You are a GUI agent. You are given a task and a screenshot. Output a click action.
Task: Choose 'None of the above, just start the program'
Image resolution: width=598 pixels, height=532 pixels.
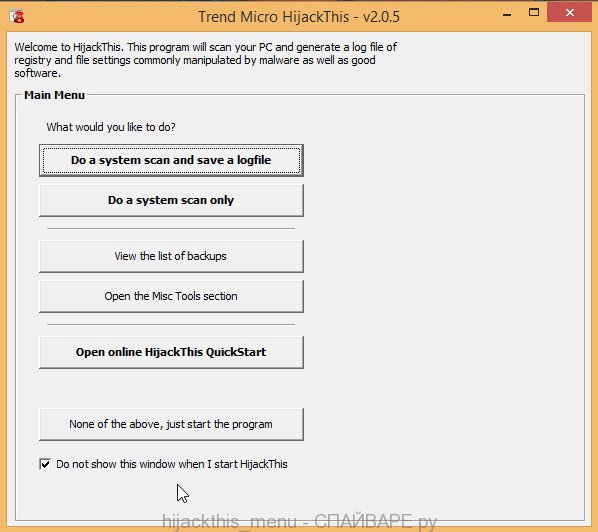(171, 424)
